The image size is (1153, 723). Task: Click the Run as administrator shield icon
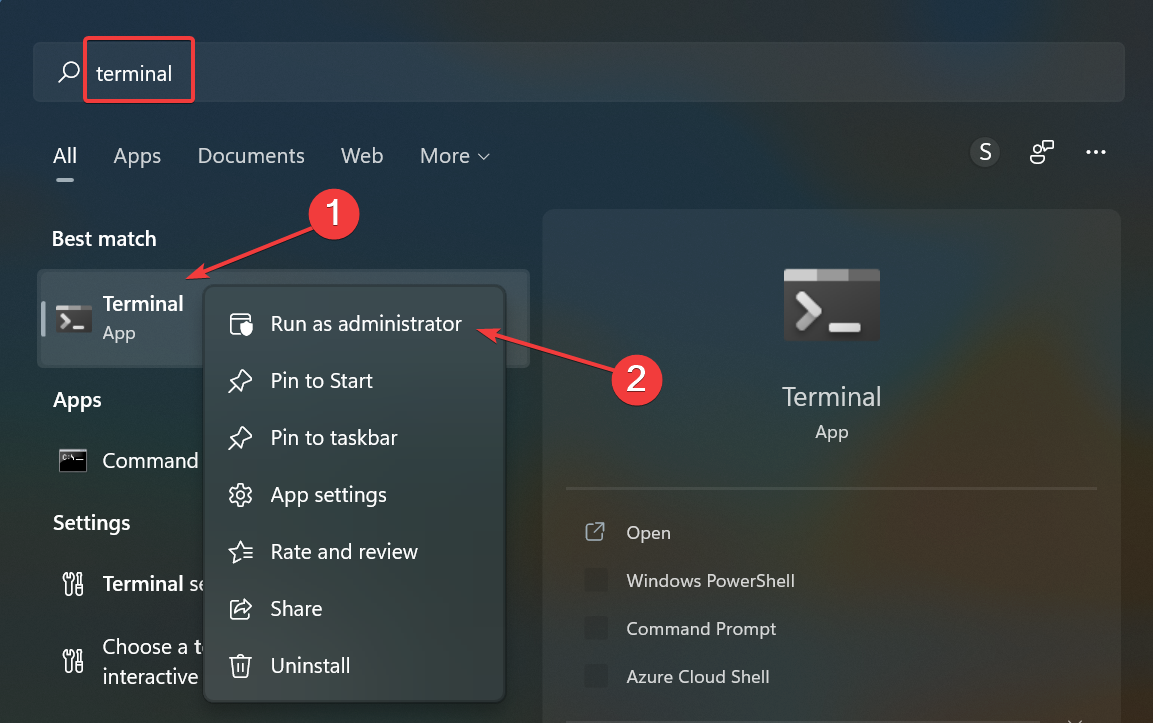240,324
